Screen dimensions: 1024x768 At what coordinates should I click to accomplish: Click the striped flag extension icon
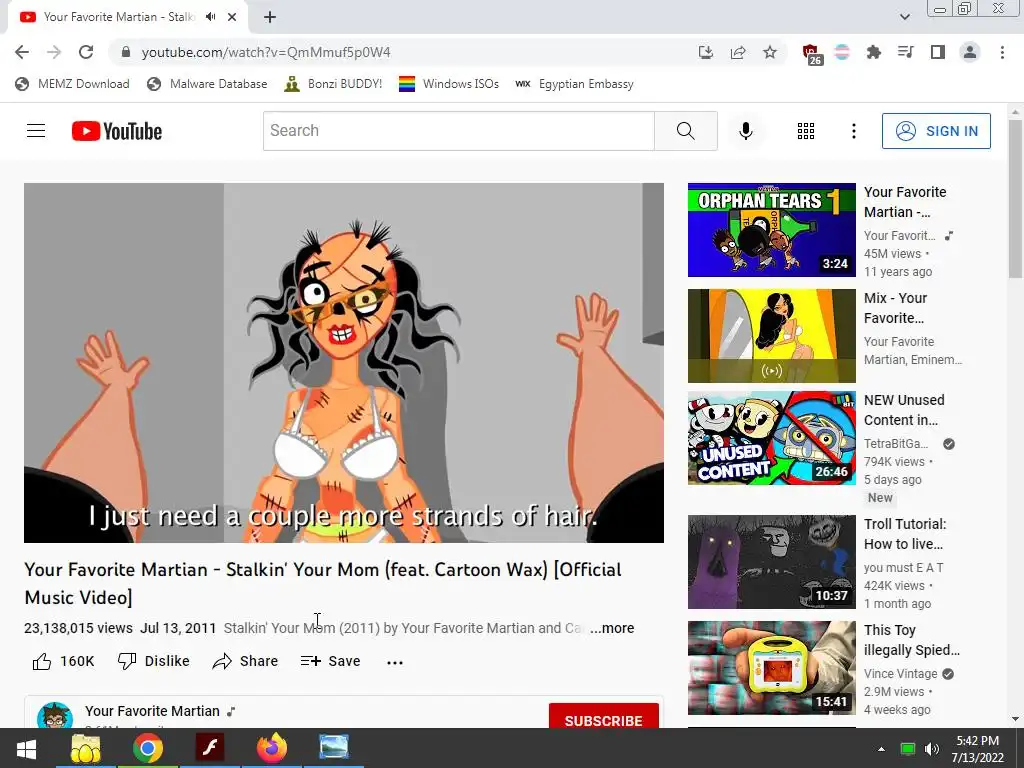(842, 52)
